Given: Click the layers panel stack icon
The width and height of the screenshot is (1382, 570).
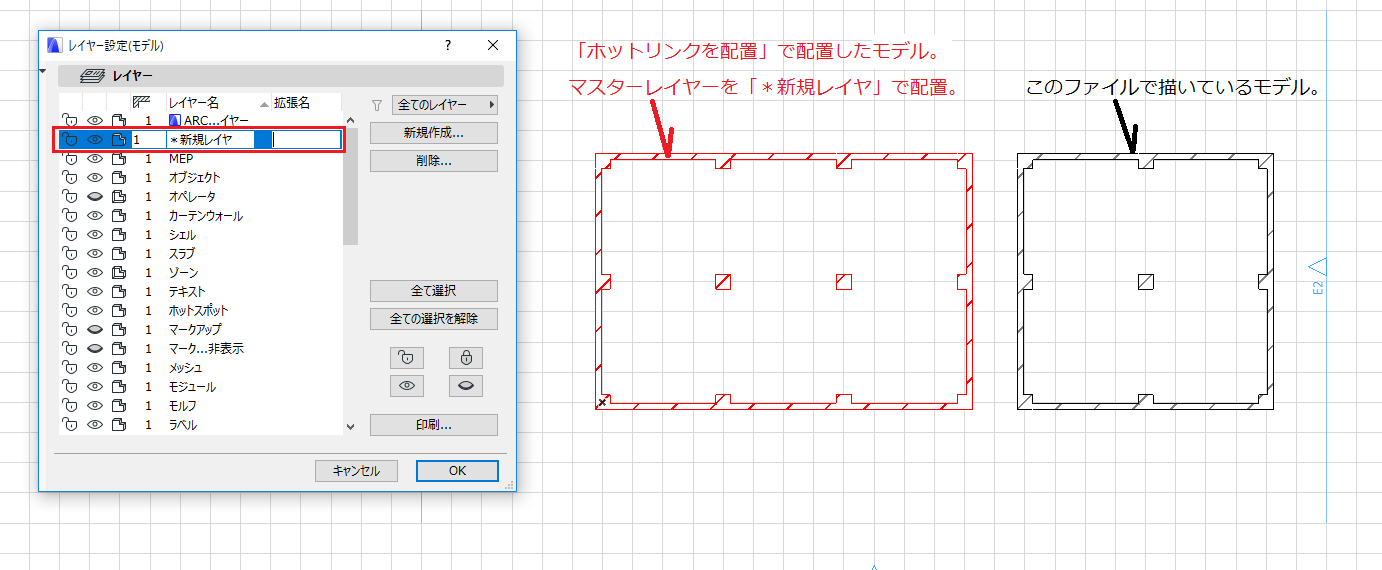Looking at the screenshot, I should [x=93, y=75].
